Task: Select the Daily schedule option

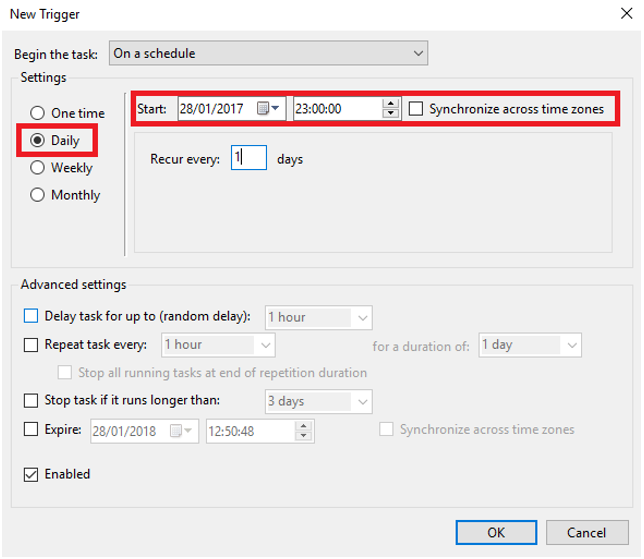Action: [x=38, y=141]
